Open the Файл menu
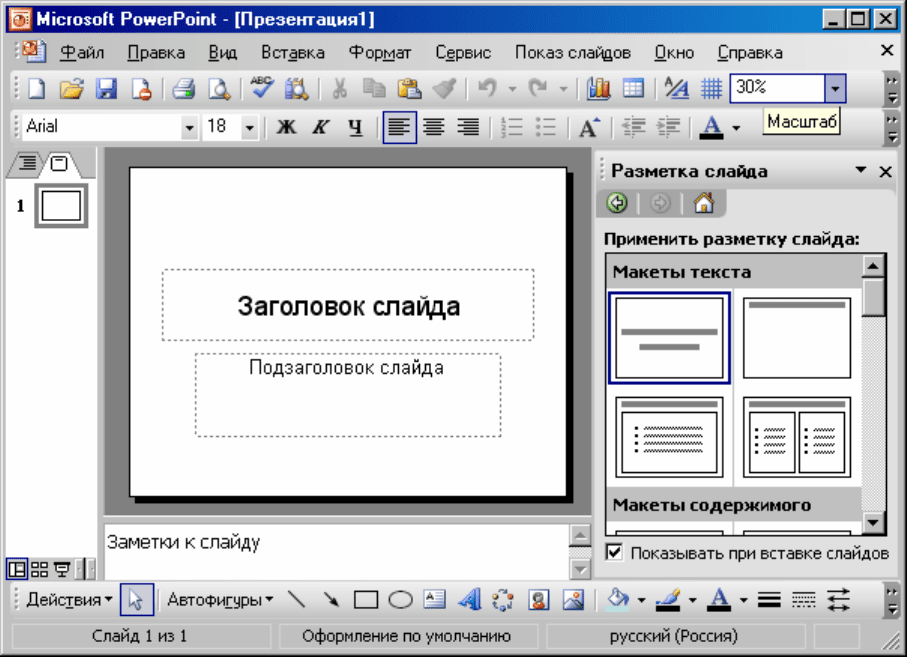The width and height of the screenshot is (907, 657). point(82,53)
